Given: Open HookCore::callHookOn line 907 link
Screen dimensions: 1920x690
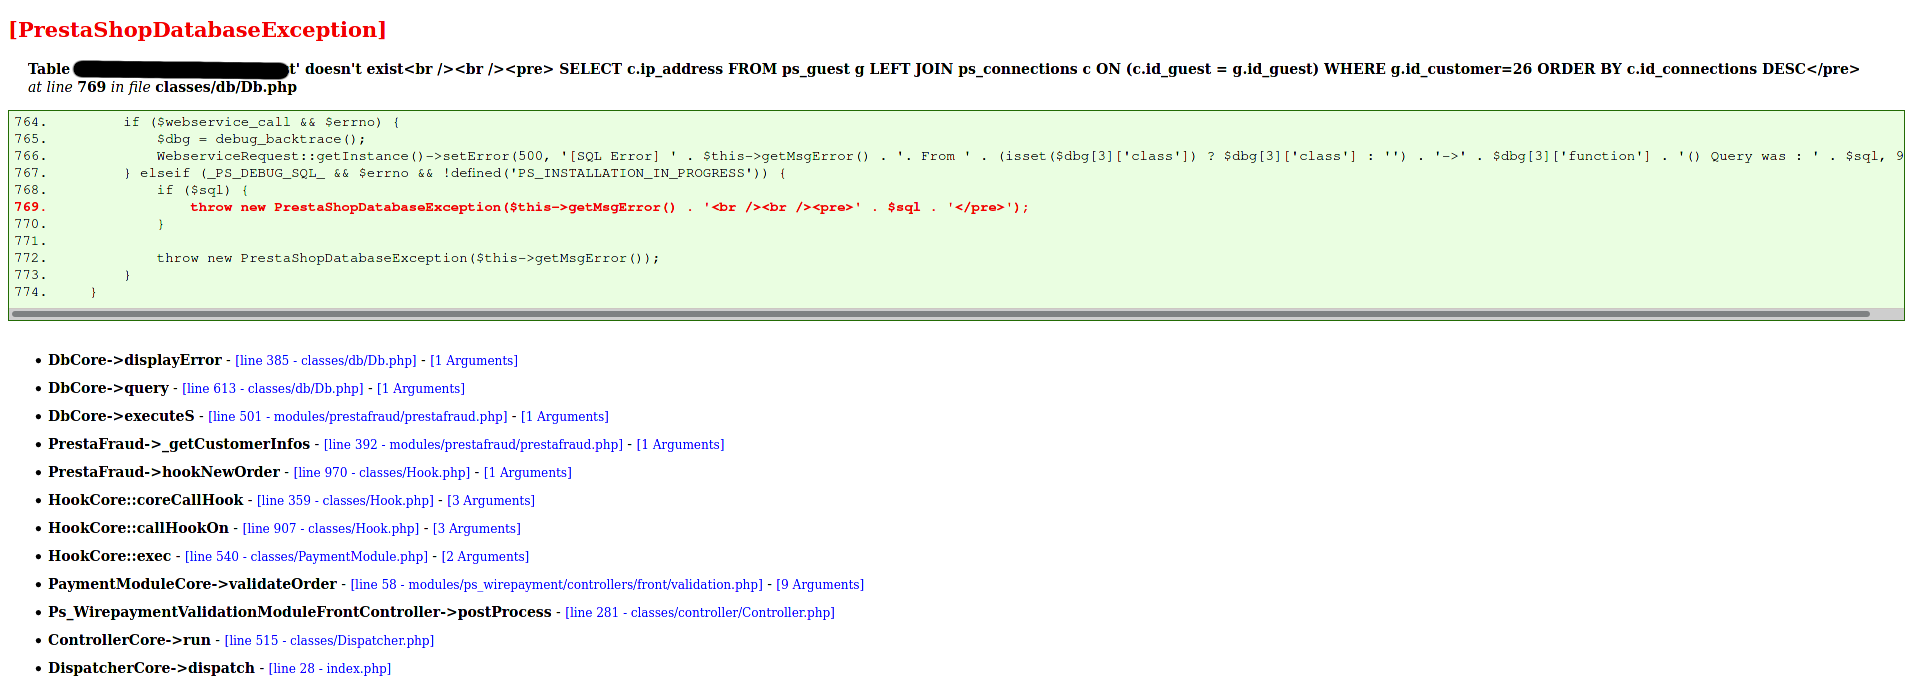Looking at the screenshot, I should pos(331,529).
